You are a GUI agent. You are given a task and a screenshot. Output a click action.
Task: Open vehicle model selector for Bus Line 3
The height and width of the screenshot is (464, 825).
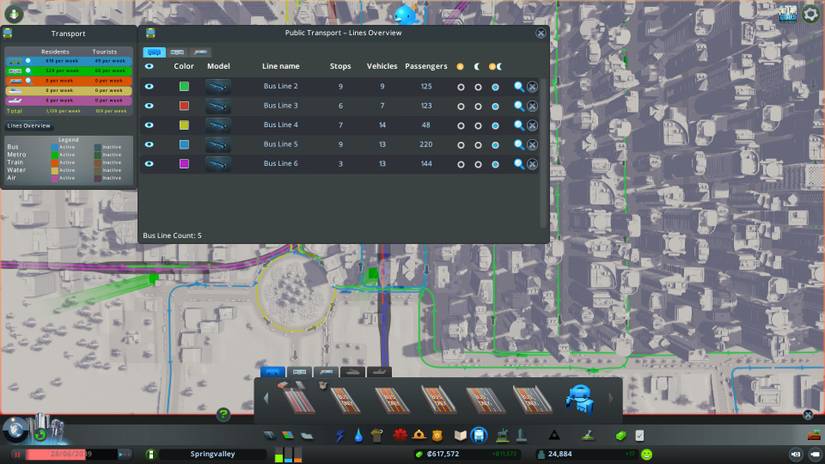(218, 106)
